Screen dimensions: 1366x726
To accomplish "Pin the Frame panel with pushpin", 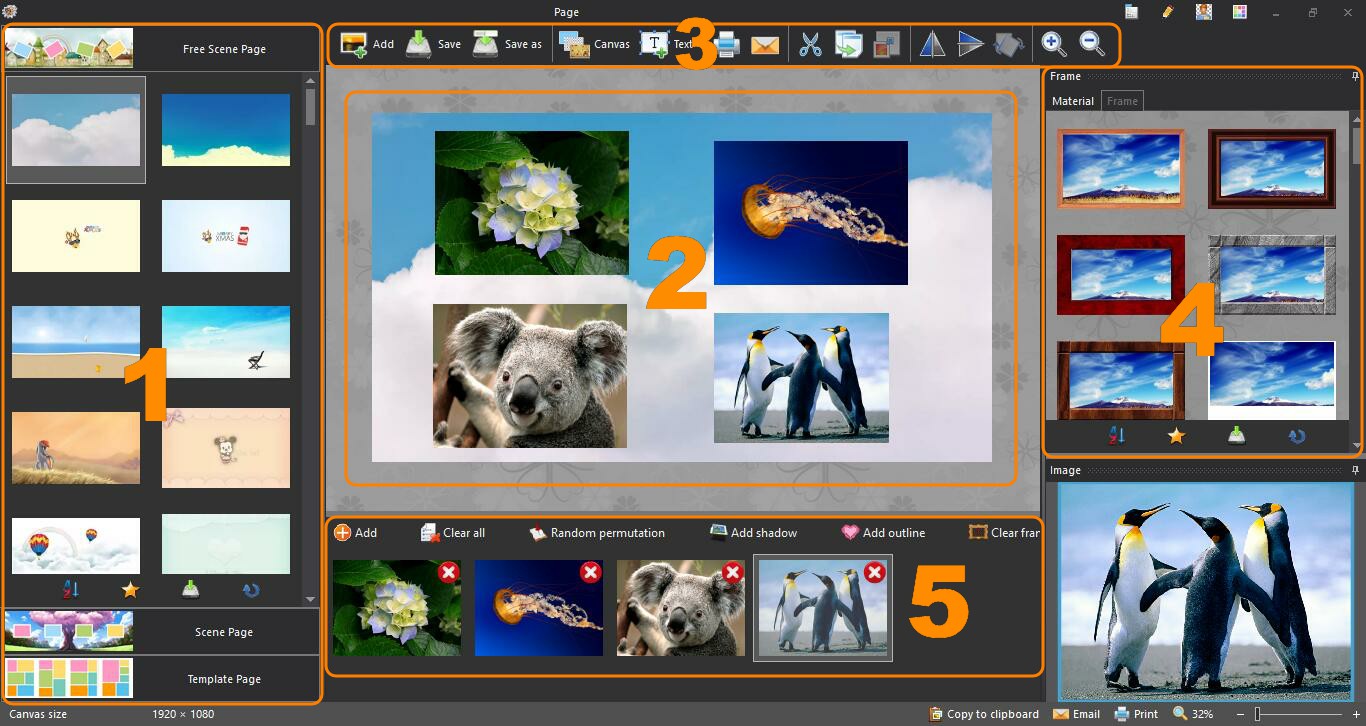I will pyautogui.click(x=1355, y=76).
